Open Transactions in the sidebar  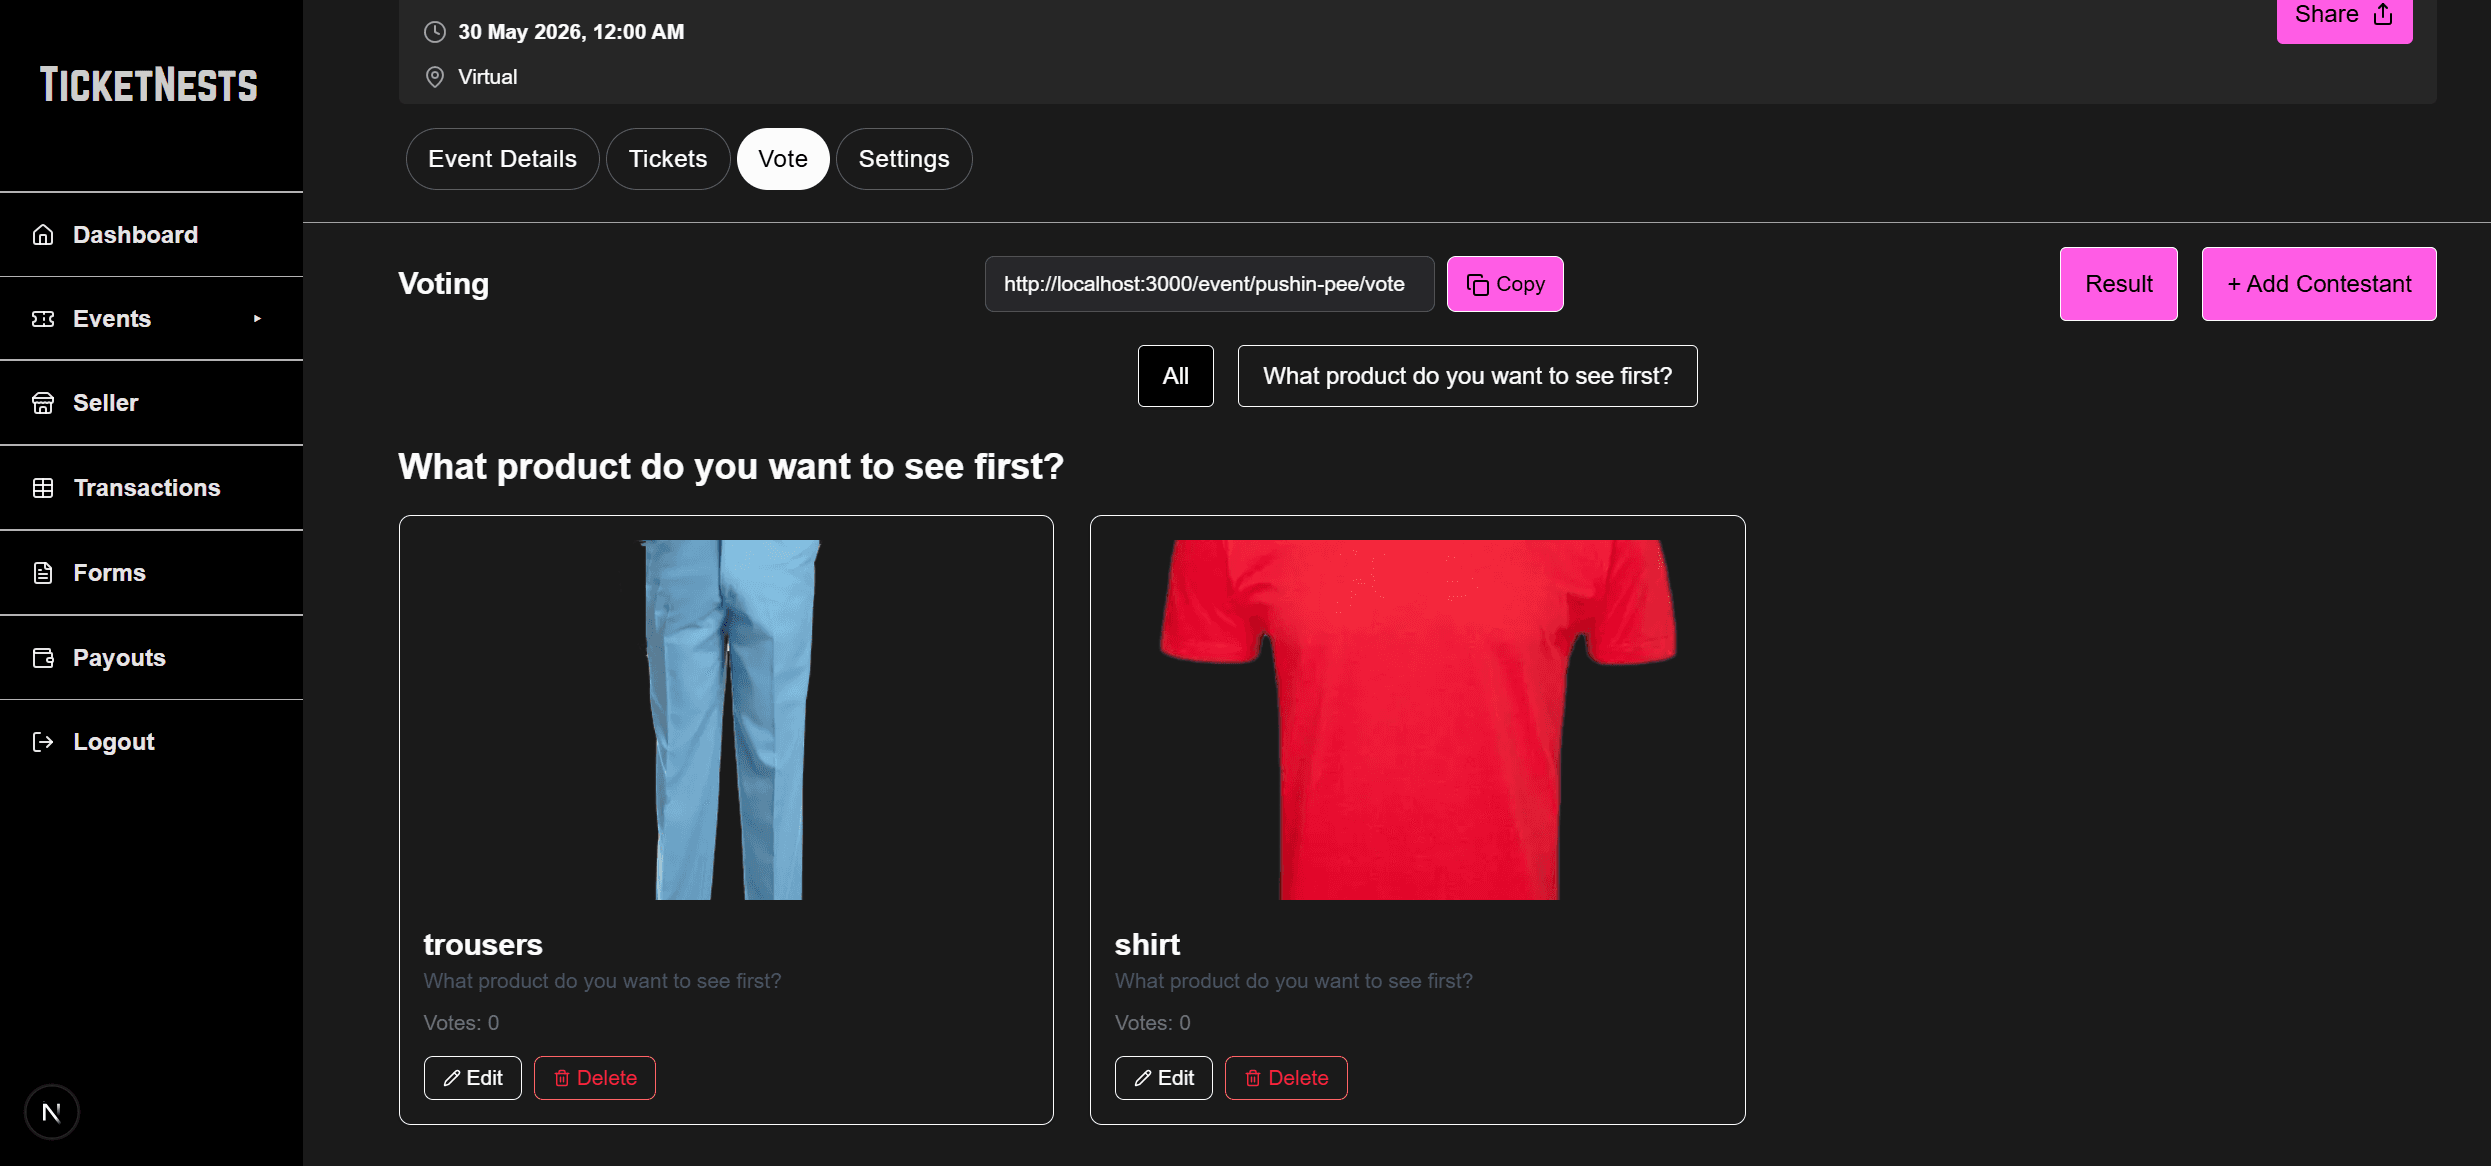(151, 488)
